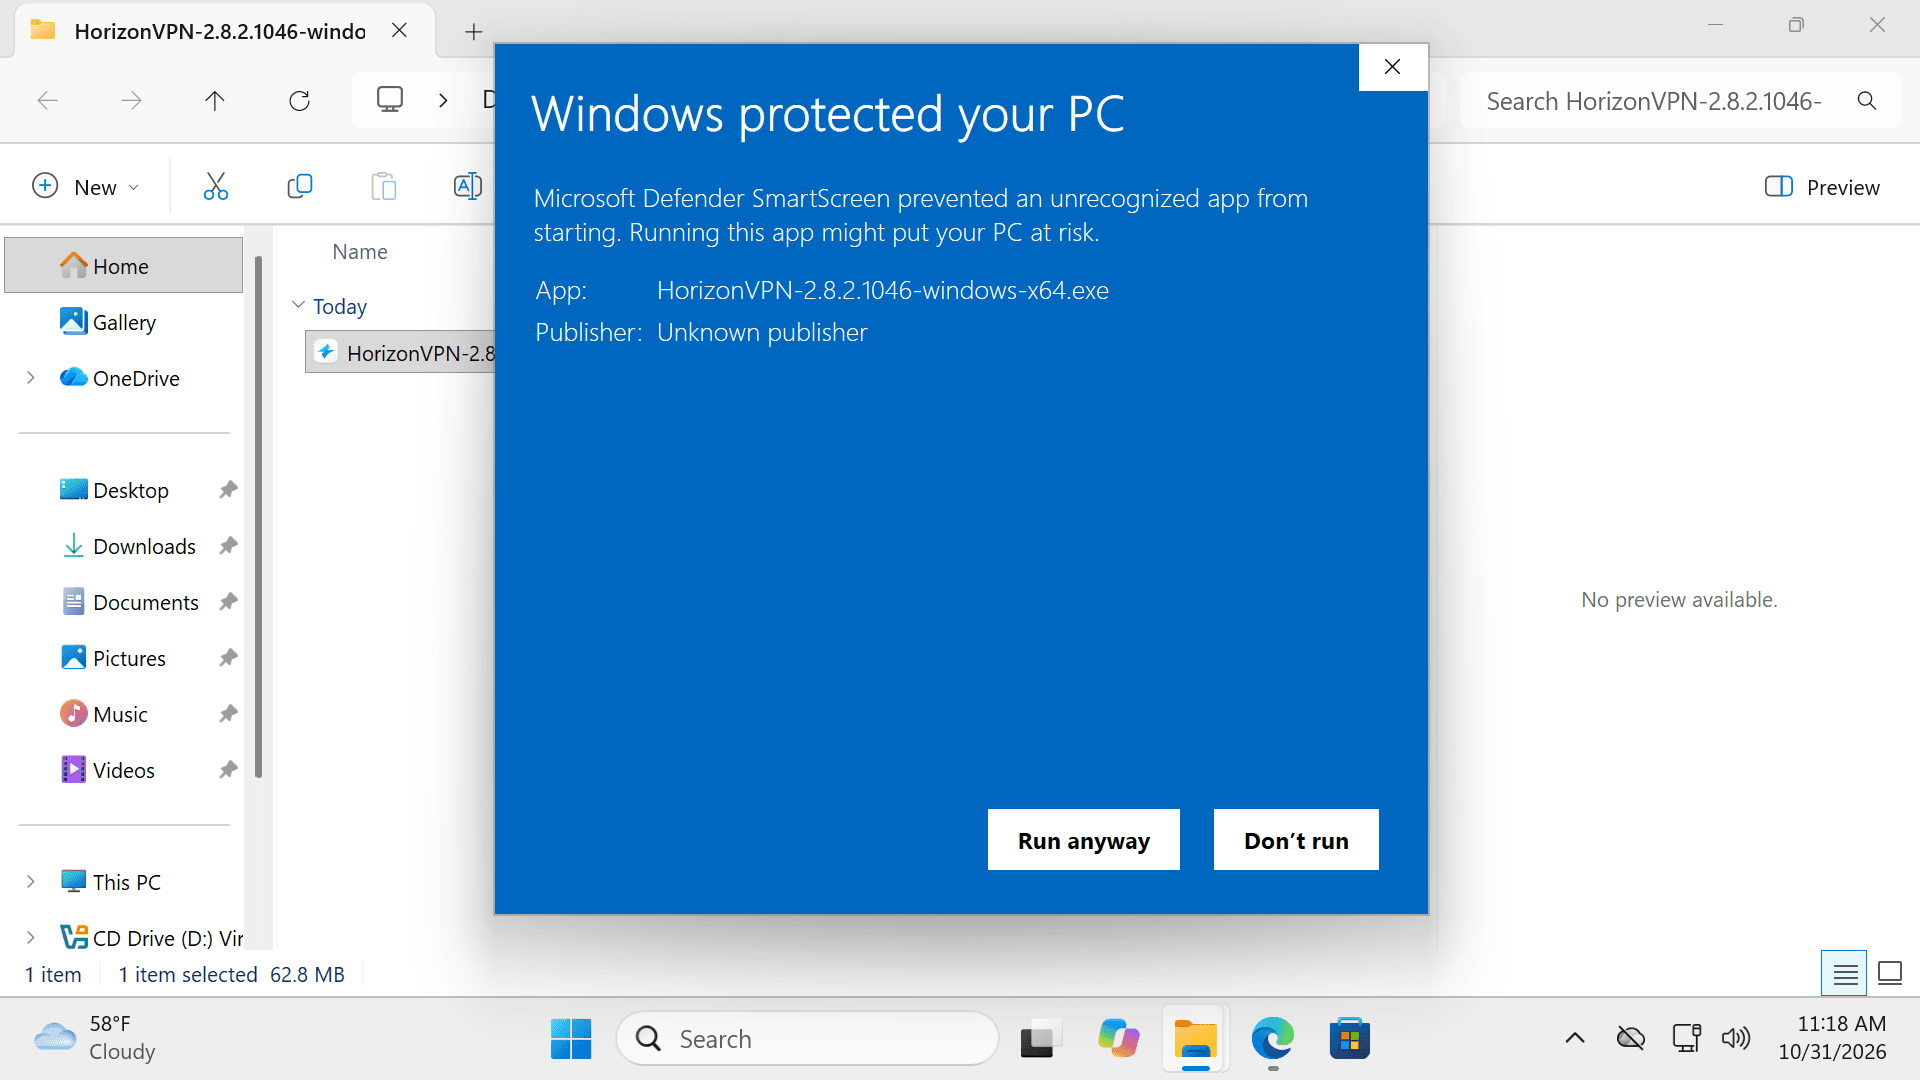Select the HorizonVPN-2.8 file in the list
Image resolution: width=1920 pixels, height=1080 pixels.
[x=401, y=353]
